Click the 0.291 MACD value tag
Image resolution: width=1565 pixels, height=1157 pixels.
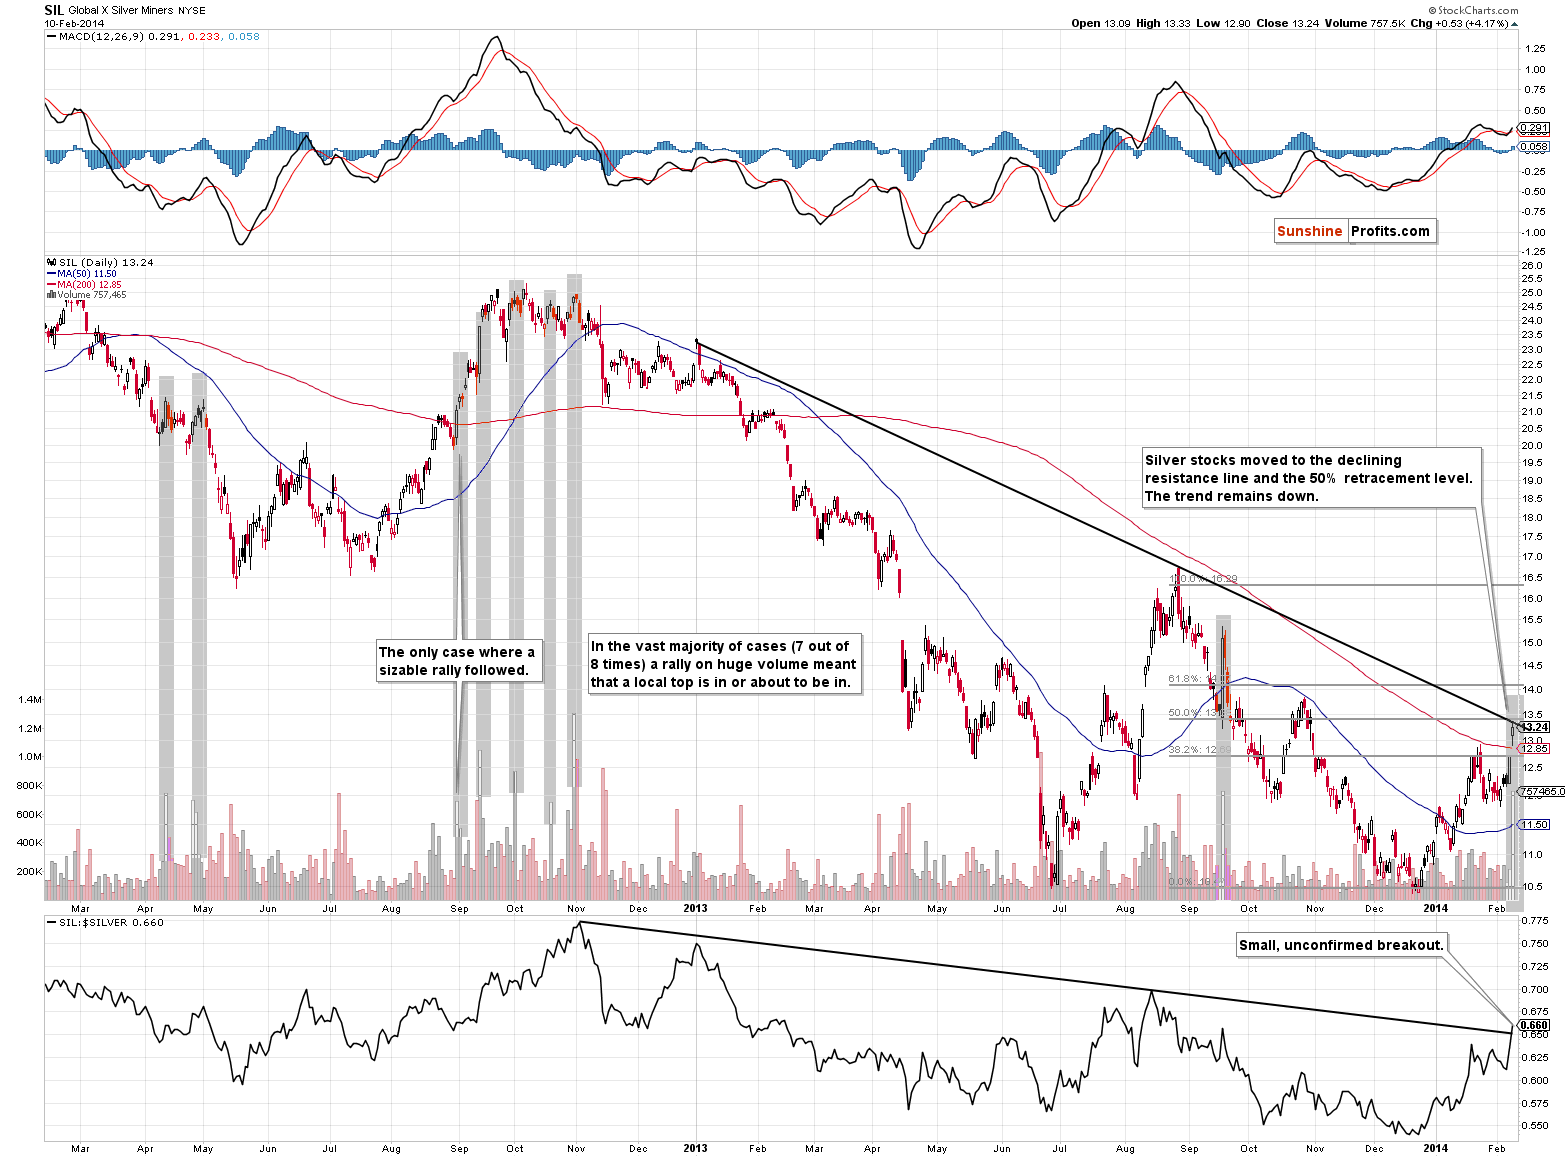tap(1533, 129)
